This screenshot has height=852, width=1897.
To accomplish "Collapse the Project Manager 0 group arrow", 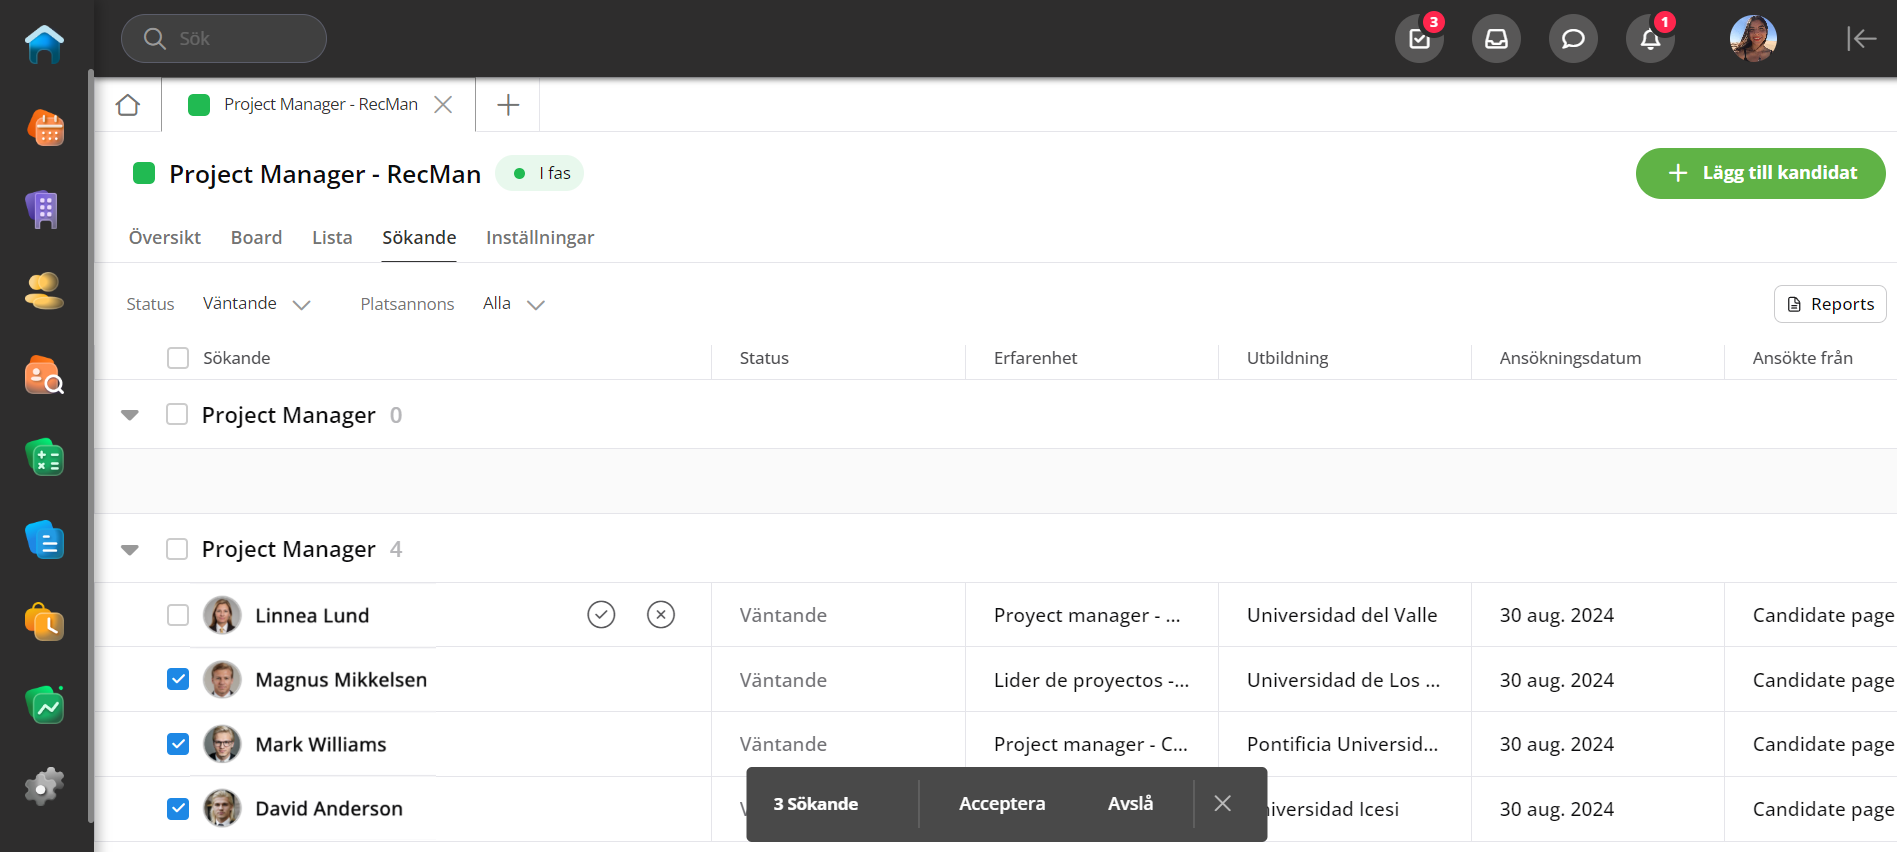I will point(130,415).
